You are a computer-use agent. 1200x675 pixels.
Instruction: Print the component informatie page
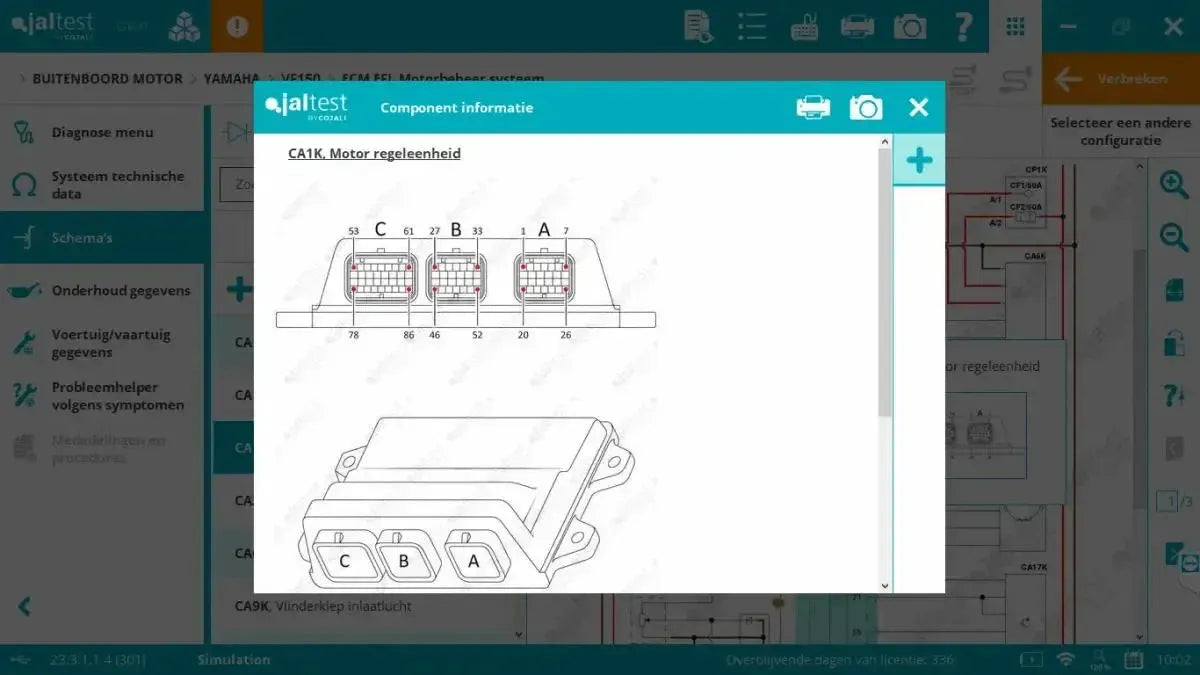tap(813, 106)
